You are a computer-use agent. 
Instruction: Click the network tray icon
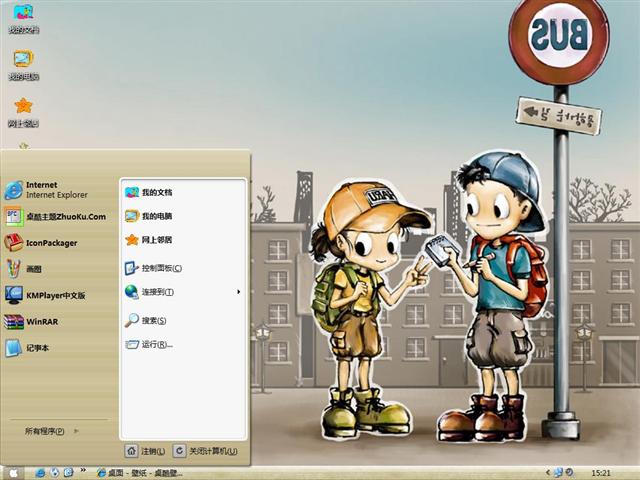(558, 473)
